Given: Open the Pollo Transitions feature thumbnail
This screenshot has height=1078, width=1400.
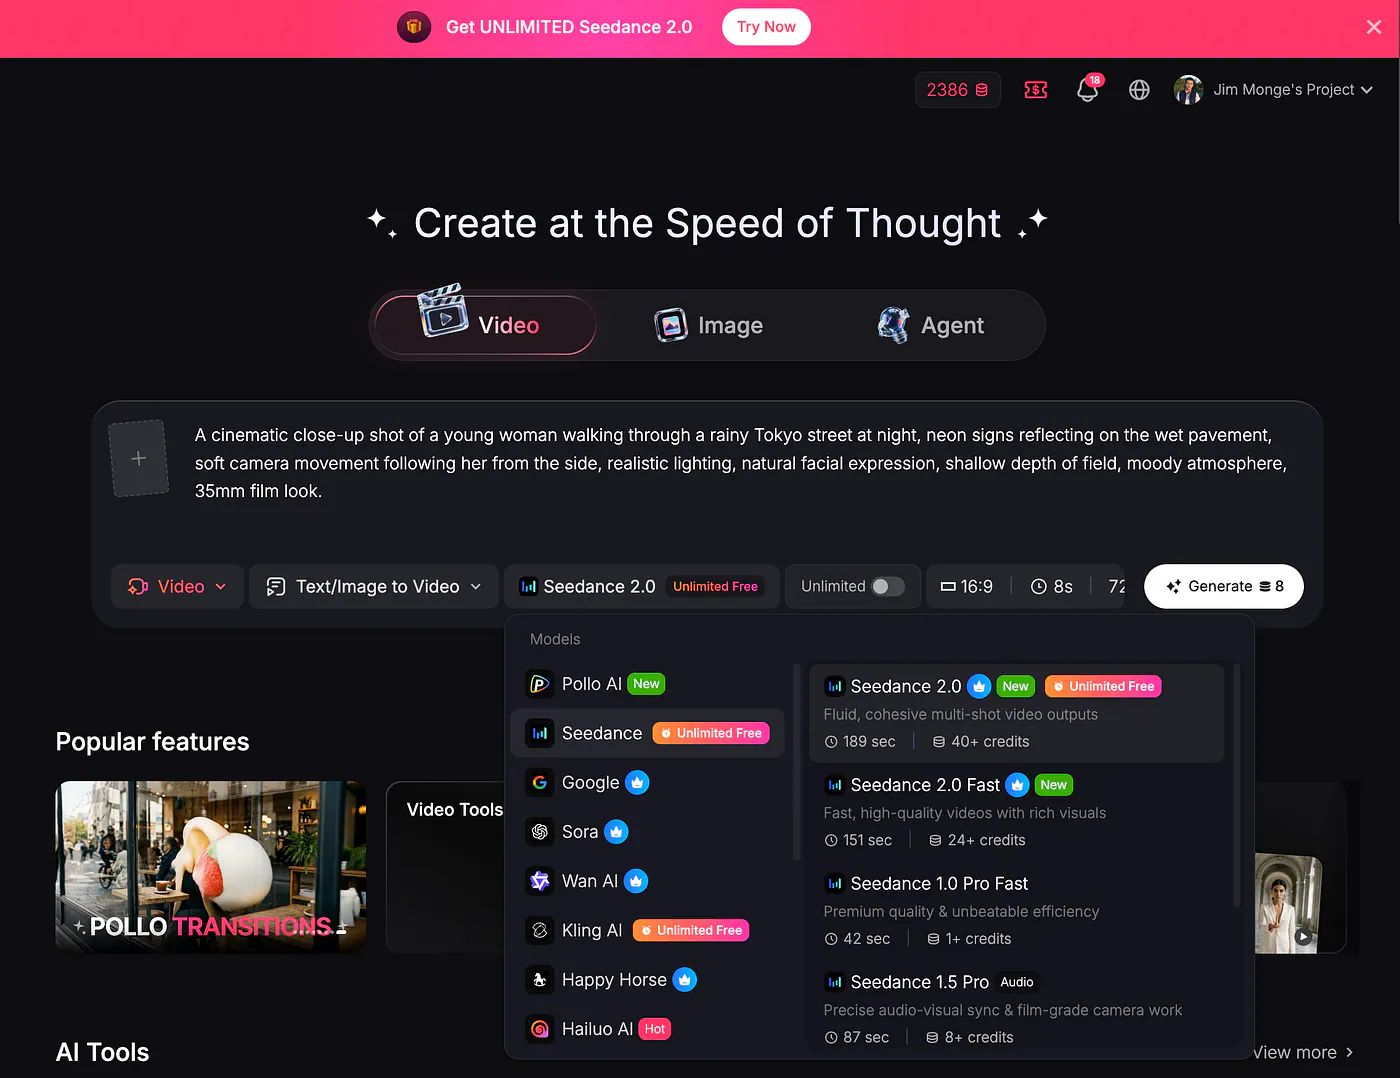Looking at the screenshot, I should click(x=211, y=867).
